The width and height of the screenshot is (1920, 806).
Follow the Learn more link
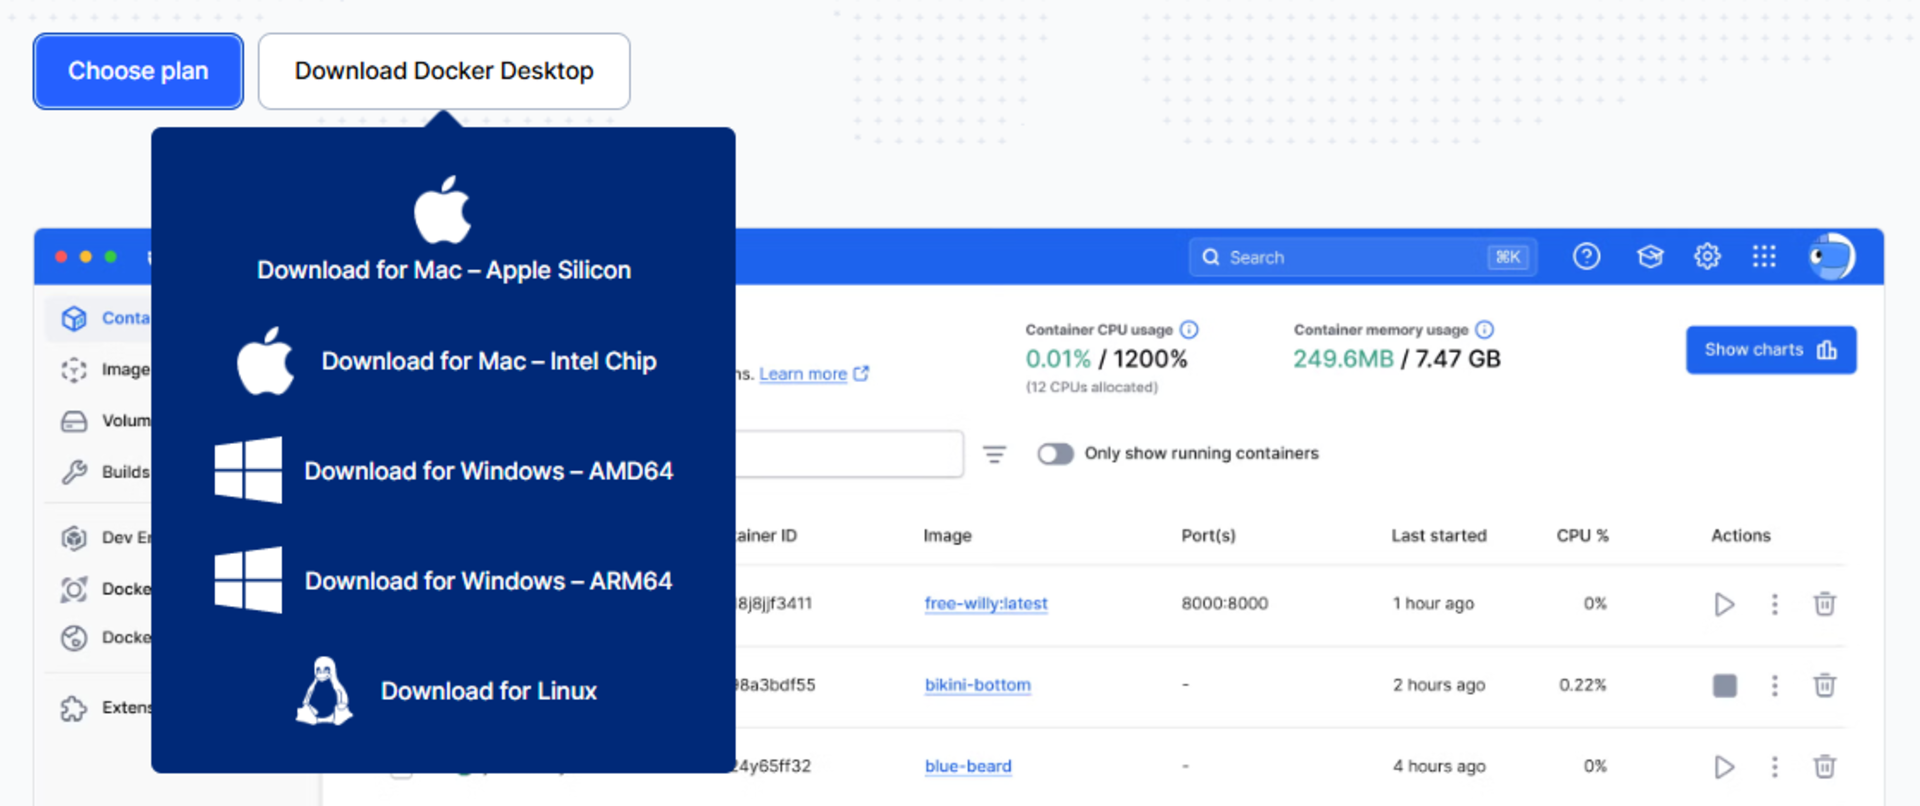(803, 374)
